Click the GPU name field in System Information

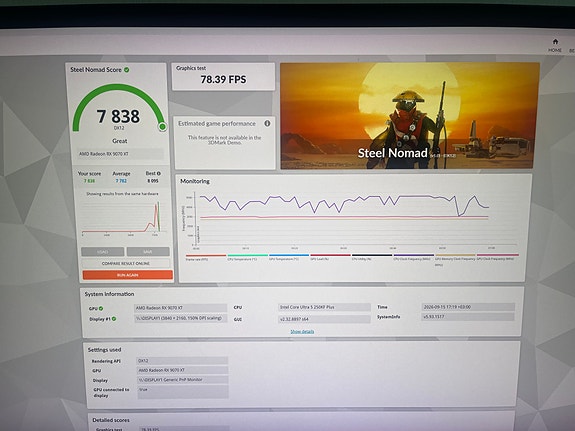[180, 308]
